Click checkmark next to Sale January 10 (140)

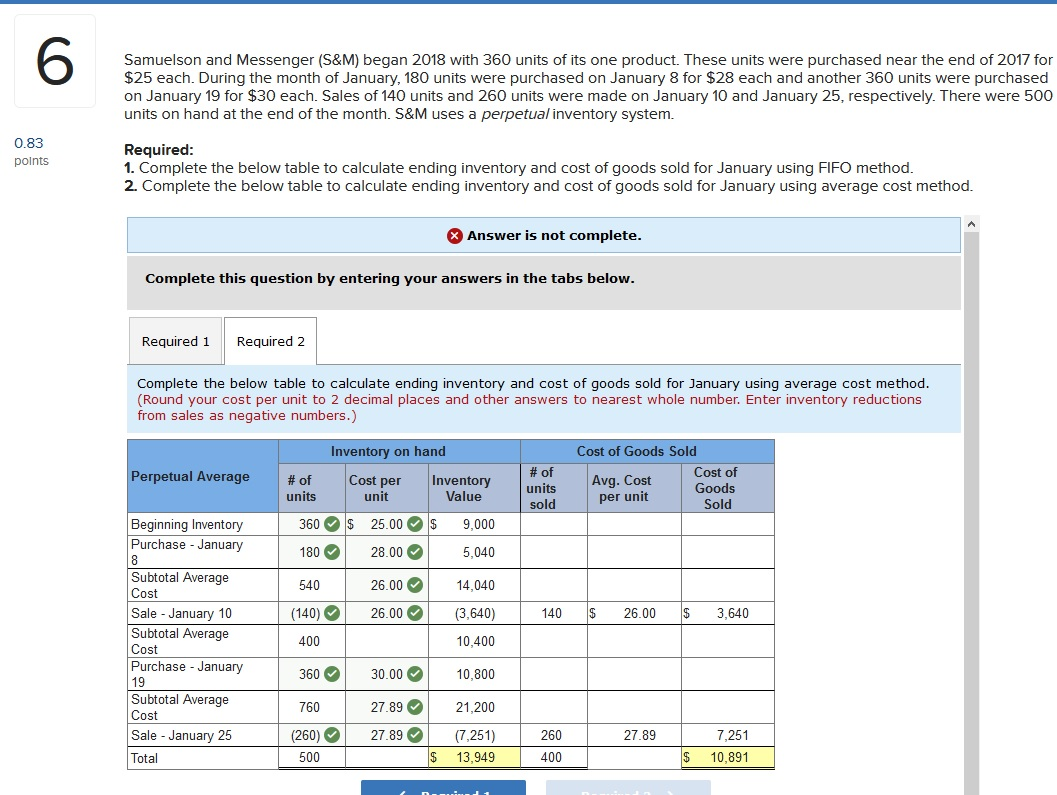(x=334, y=613)
